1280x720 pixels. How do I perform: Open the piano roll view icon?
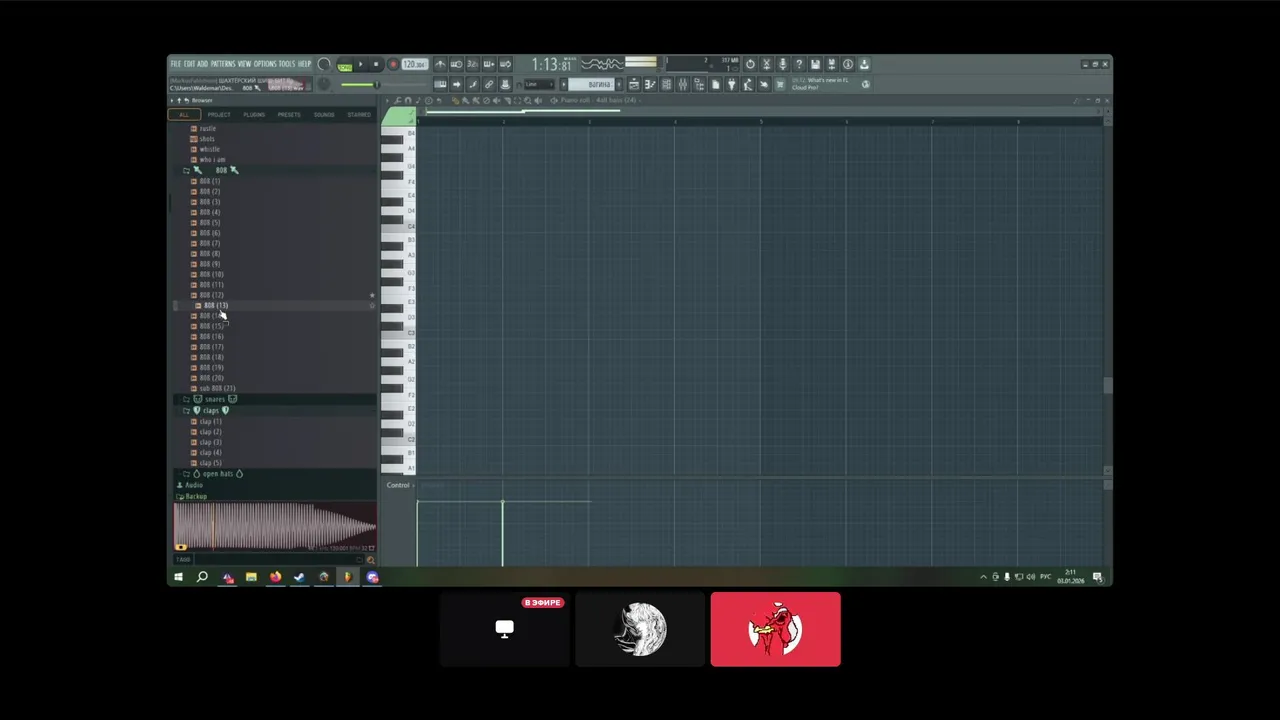click(x=650, y=84)
